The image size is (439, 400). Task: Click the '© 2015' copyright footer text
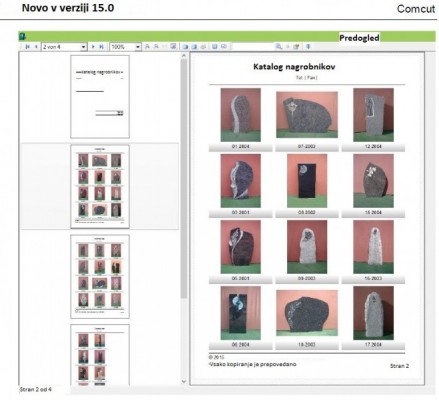point(217,357)
